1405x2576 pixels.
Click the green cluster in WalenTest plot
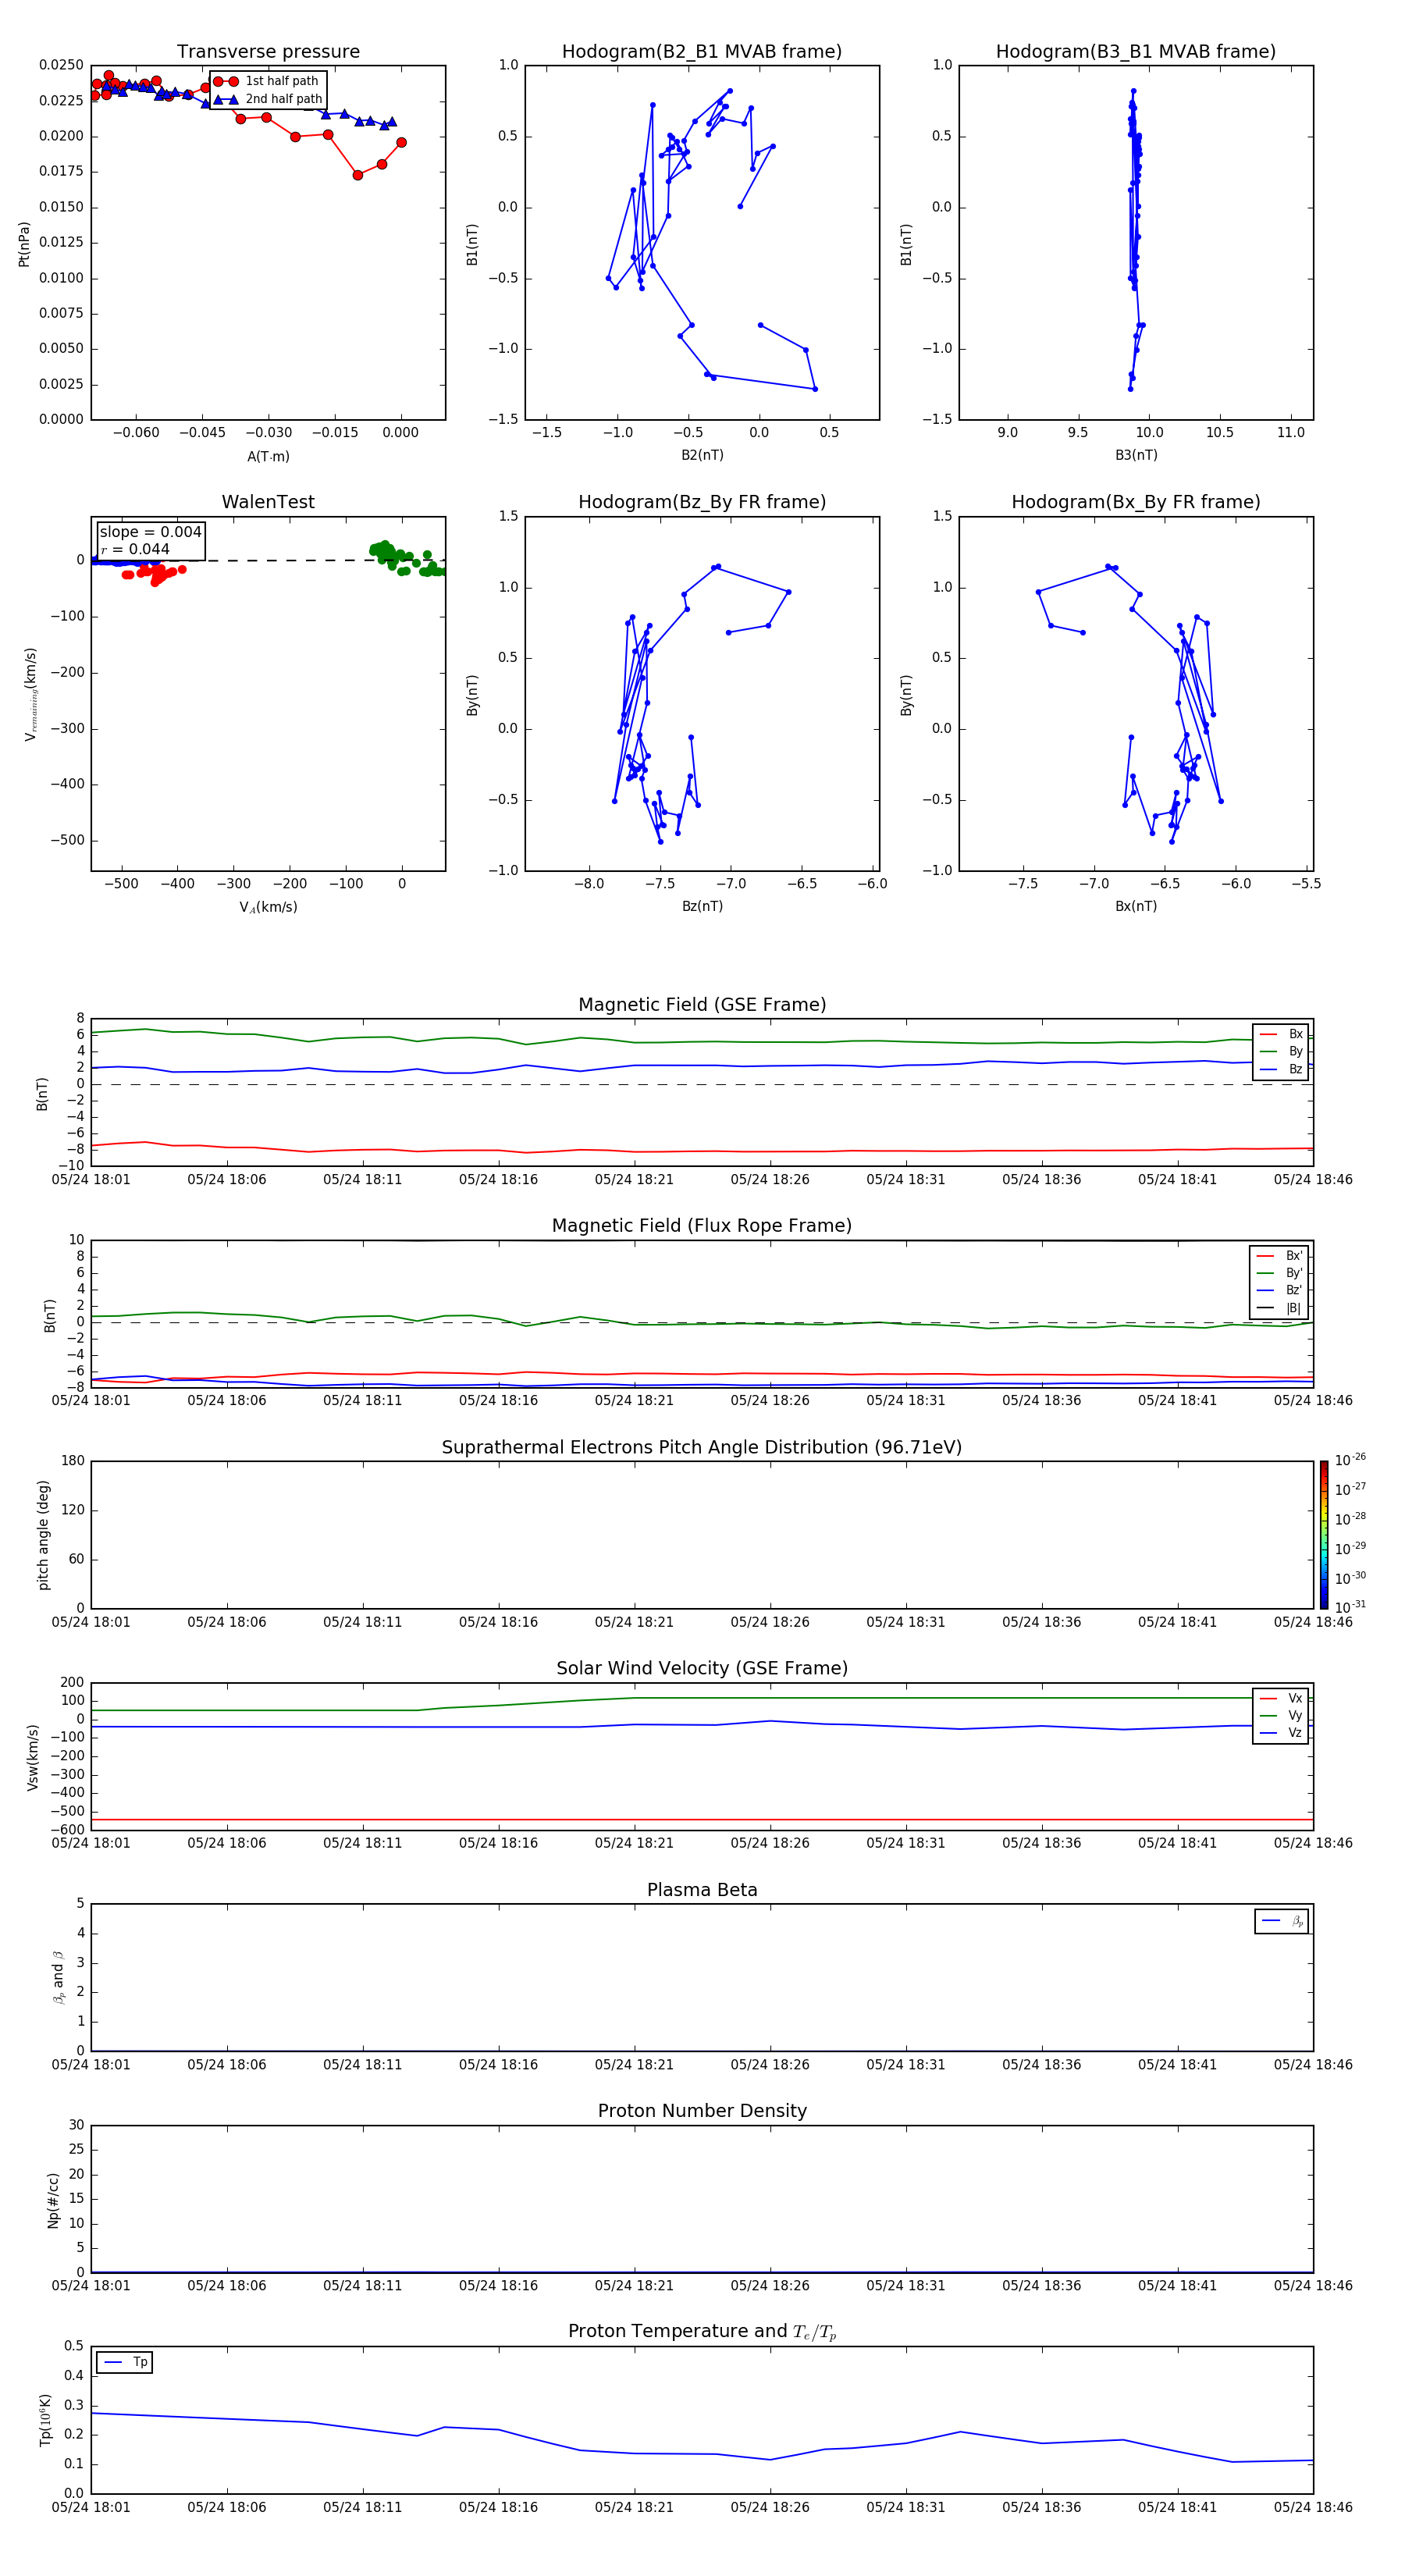coord(405,558)
